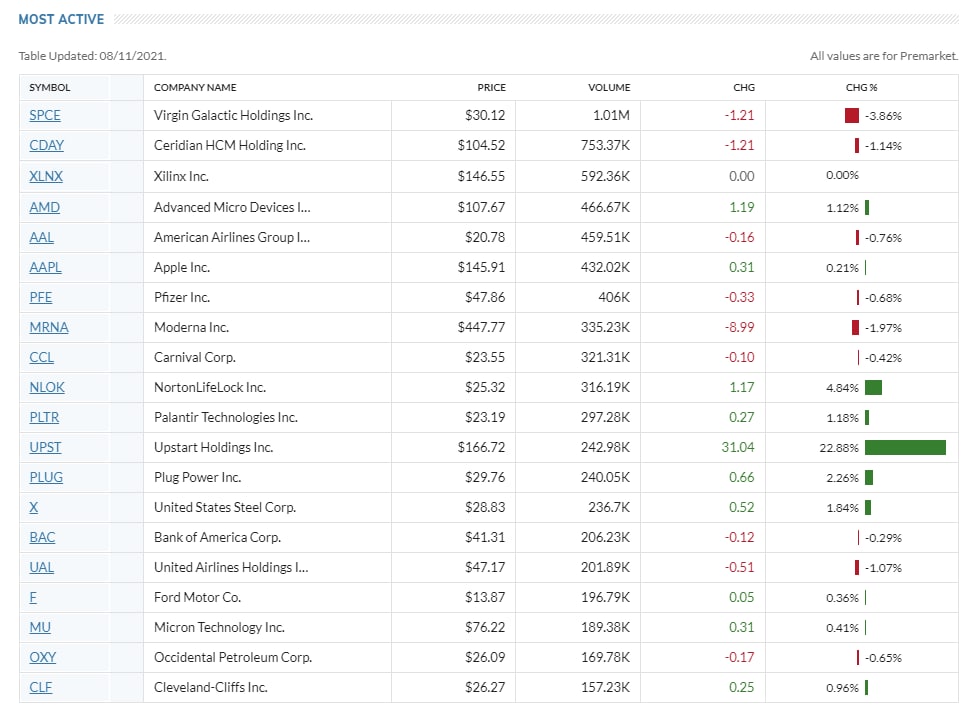Click the CHG column header
The height and width of the screenshot is (717, 975).
(x=744, y=88)
